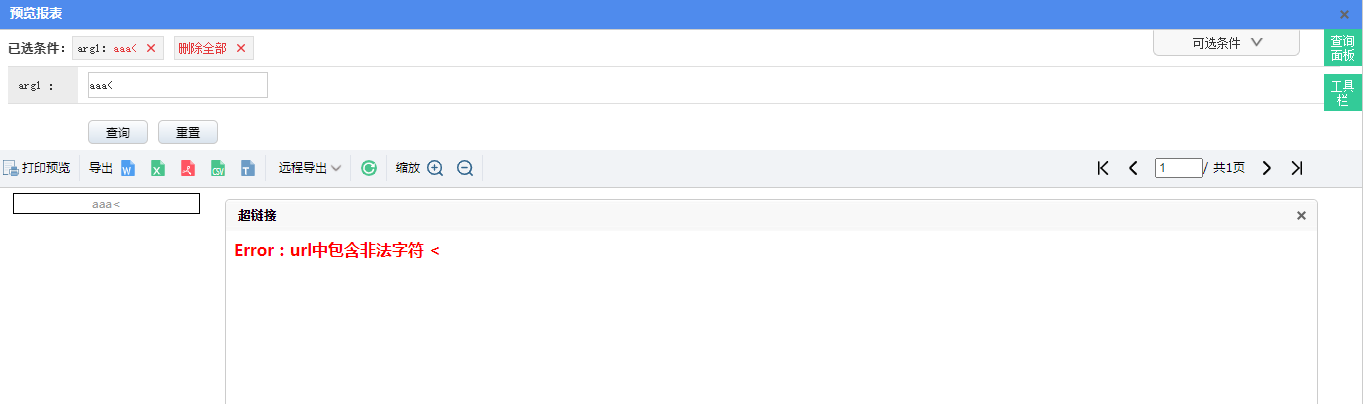The width and height of the screenshot is (1363, 404).
Task: Click the 查询 query button
Action: pyautogui.click(x=118, y=132)
